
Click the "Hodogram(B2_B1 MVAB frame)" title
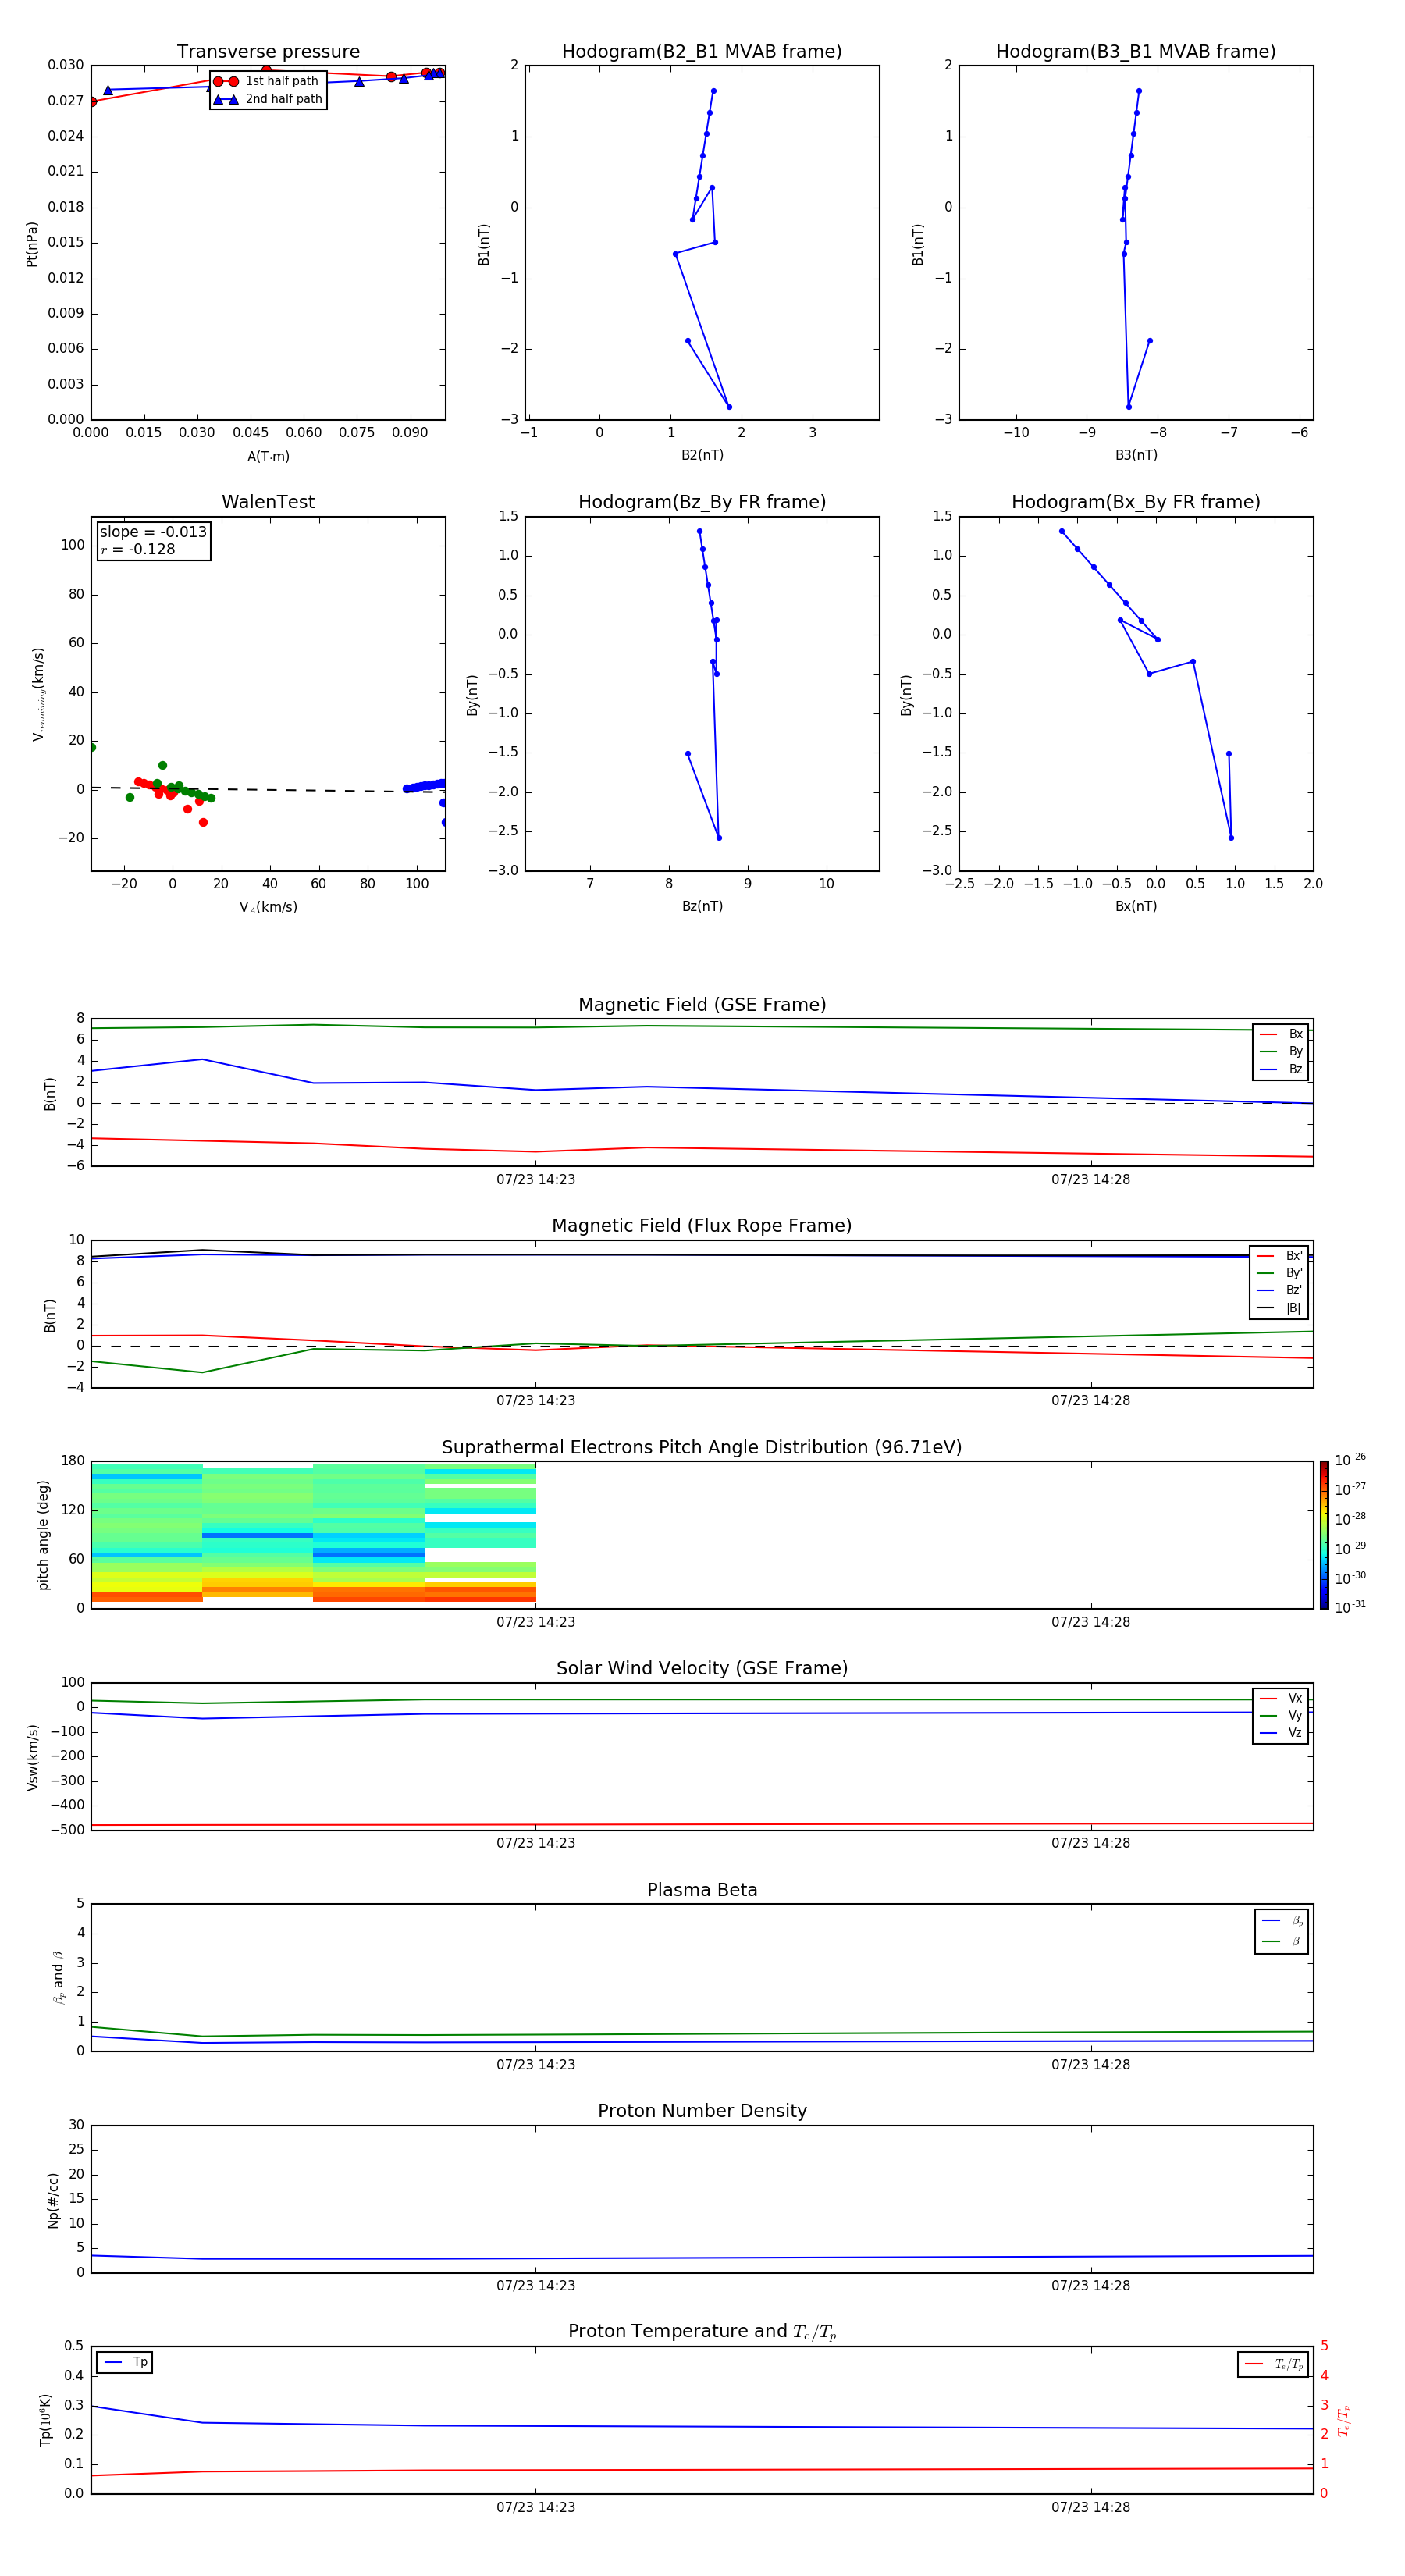pyautogui.click(x=702, y=52)
